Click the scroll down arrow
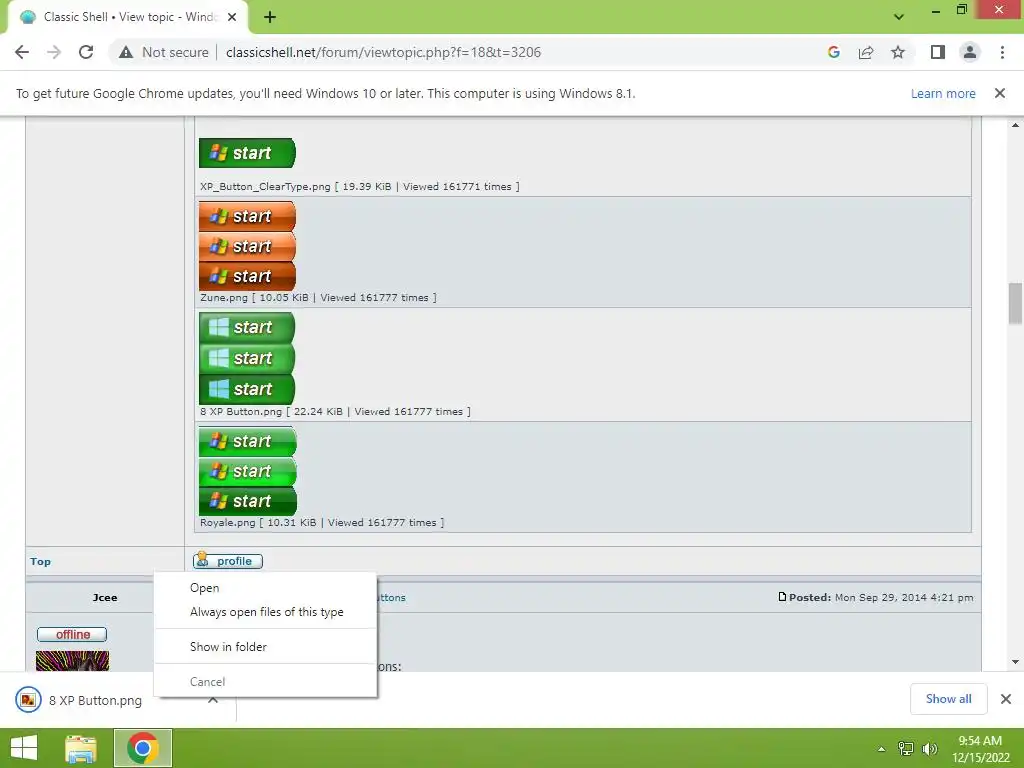 [1015, 662]
